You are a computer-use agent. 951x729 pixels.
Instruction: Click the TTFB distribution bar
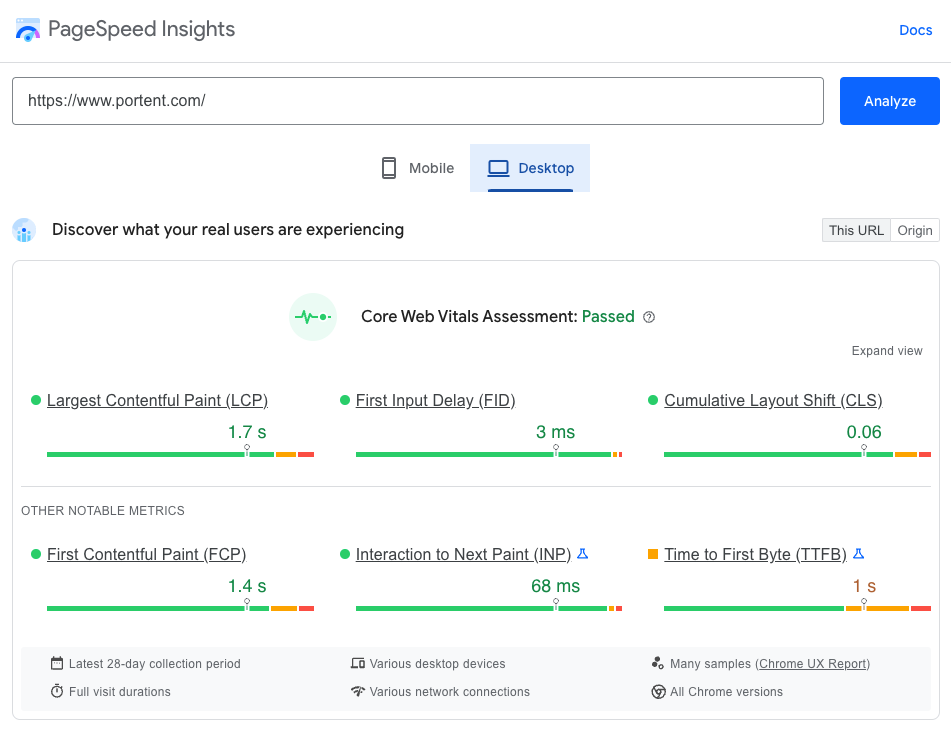tap(798, 608)
